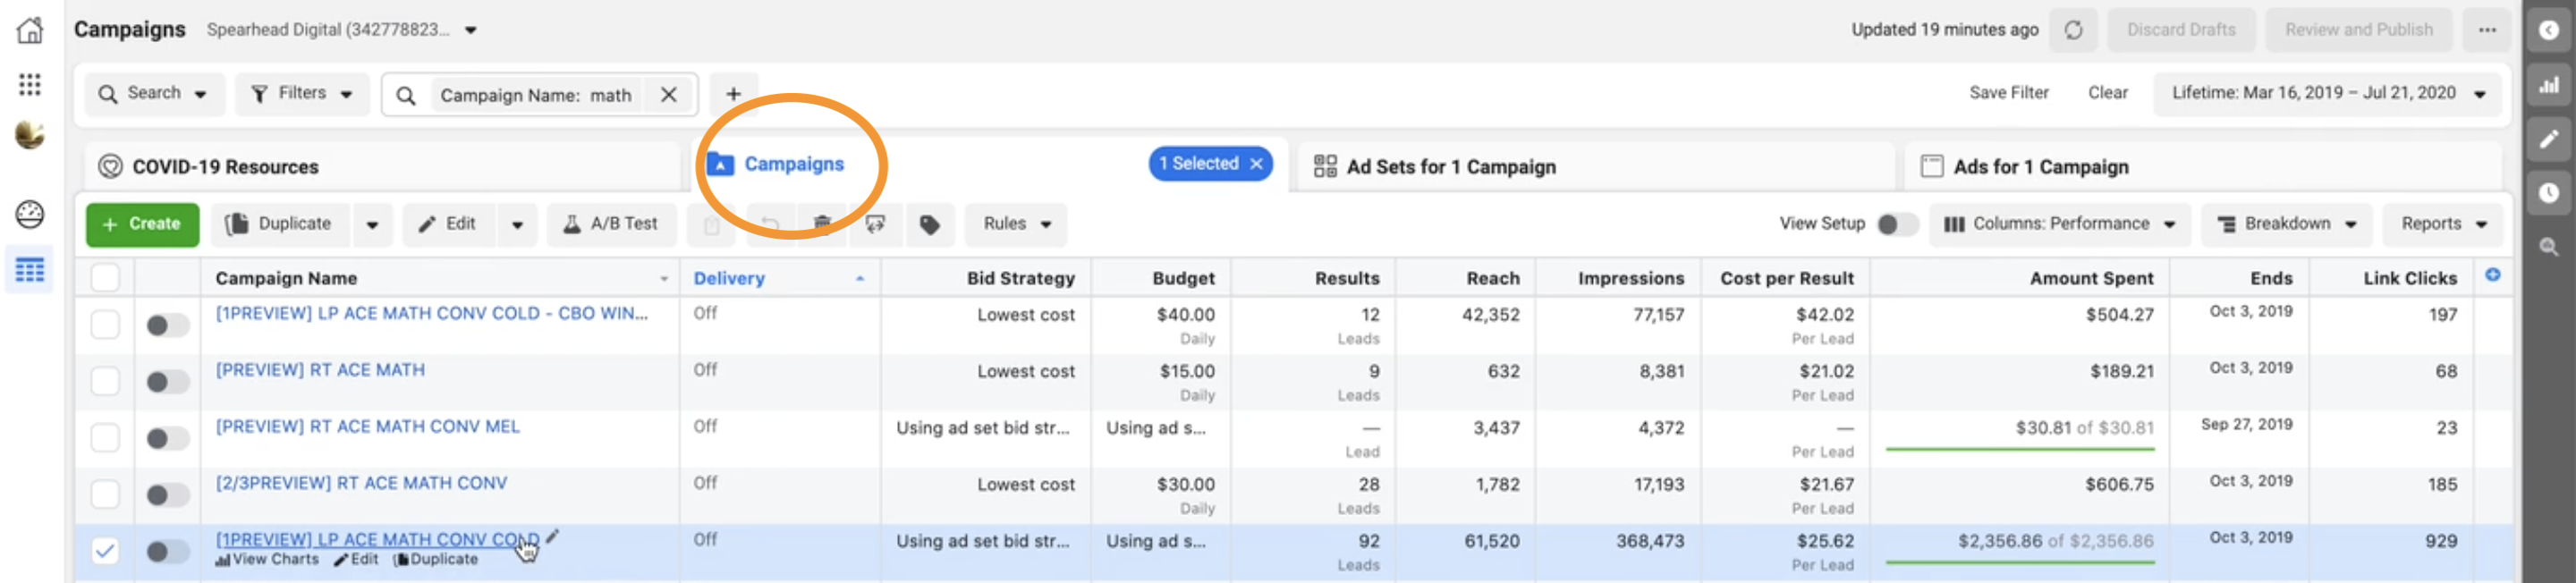
Task: Expand the Breakdown dropdown
Action: click(2287, 224)
